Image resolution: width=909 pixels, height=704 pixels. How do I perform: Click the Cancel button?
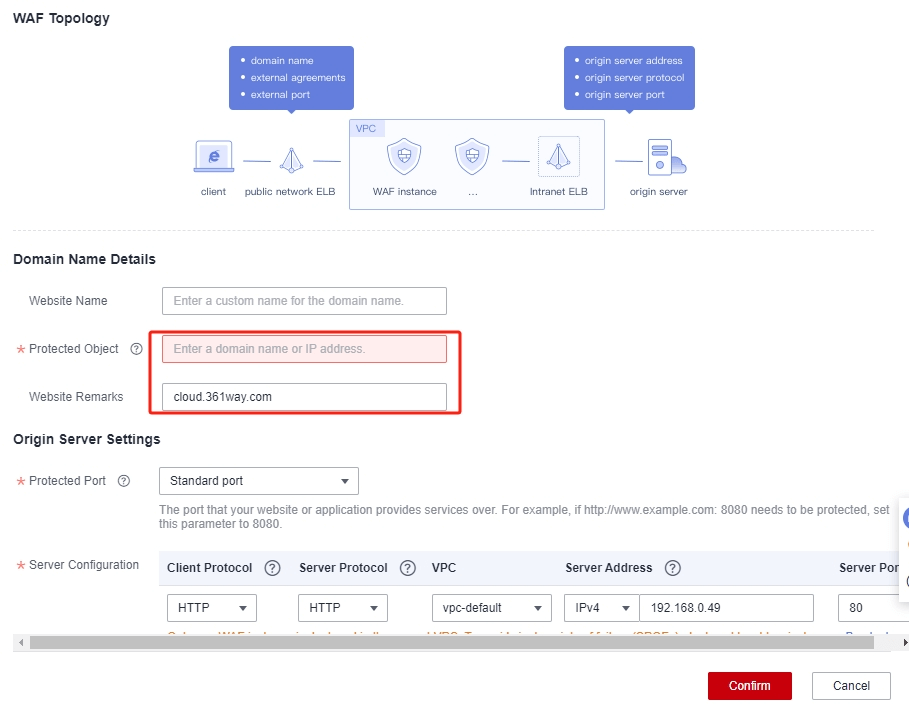(x=850, y=686)
